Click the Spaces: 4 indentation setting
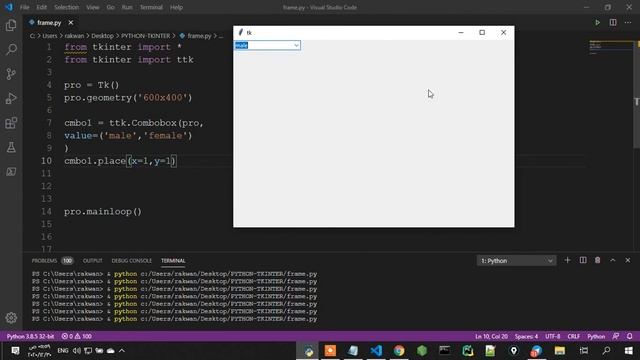640x360 pixels. coord(526,336)
